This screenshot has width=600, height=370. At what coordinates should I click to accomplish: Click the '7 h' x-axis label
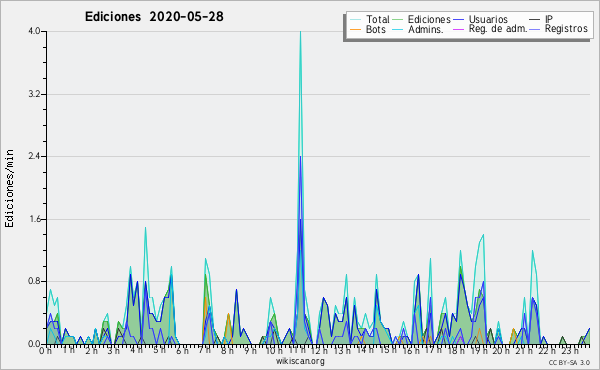tap(205, 350)
